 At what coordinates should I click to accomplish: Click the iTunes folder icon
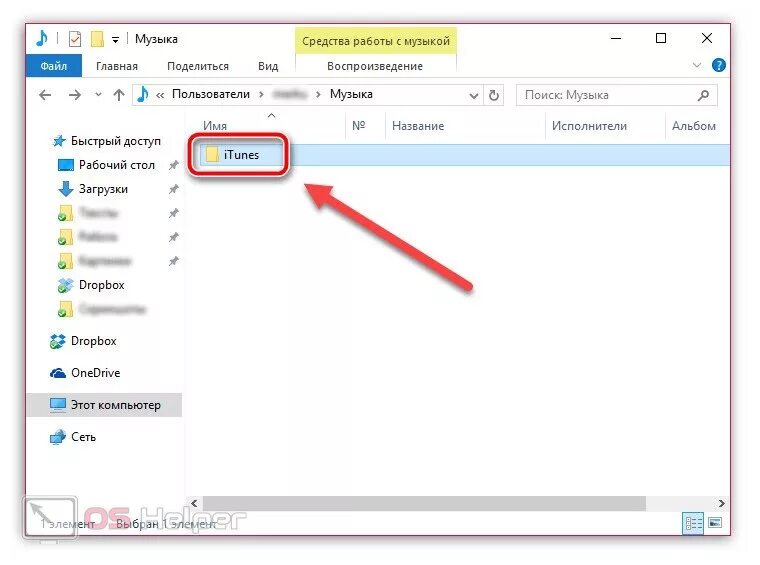(x=212, y=155)
